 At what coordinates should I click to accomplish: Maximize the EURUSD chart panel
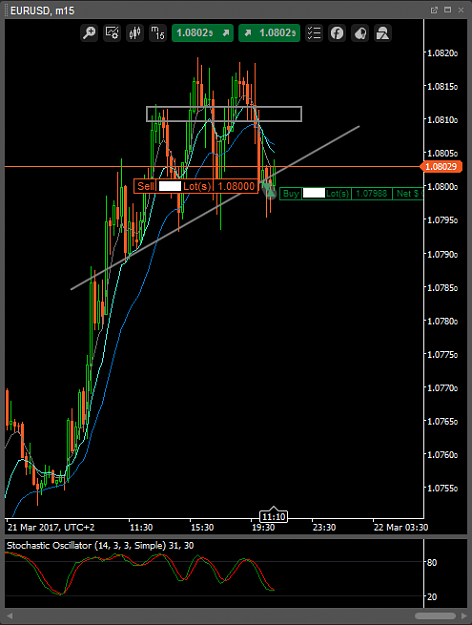tap(448, 10)
